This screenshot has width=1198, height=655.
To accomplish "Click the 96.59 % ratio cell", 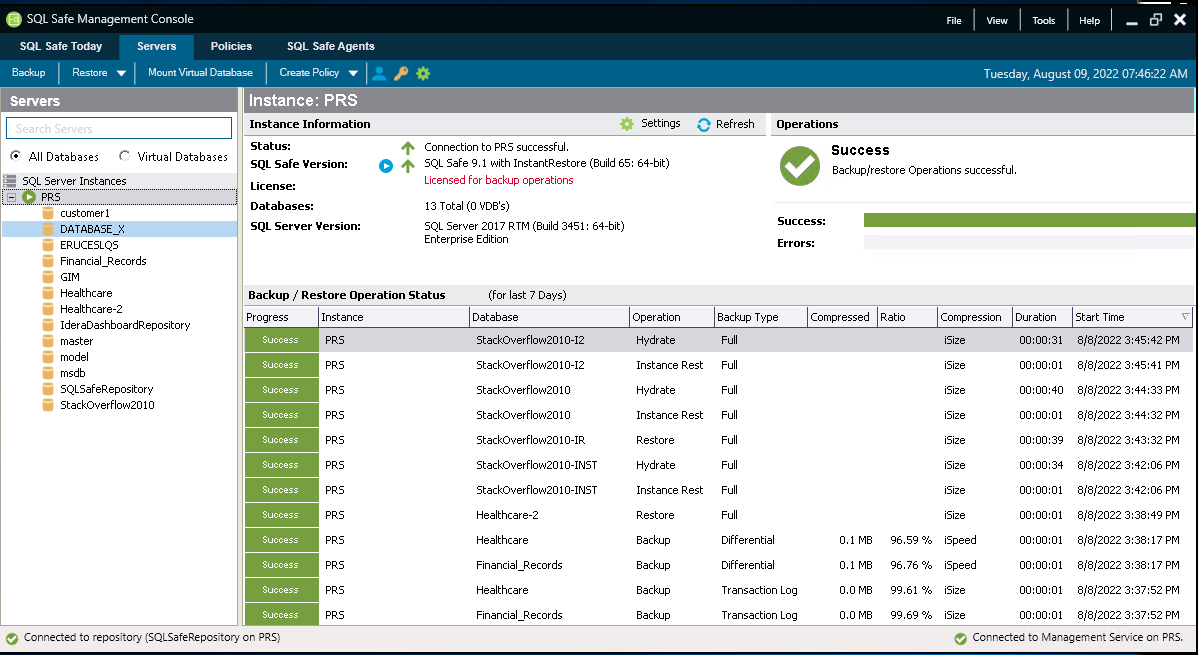I will point(911,540).
